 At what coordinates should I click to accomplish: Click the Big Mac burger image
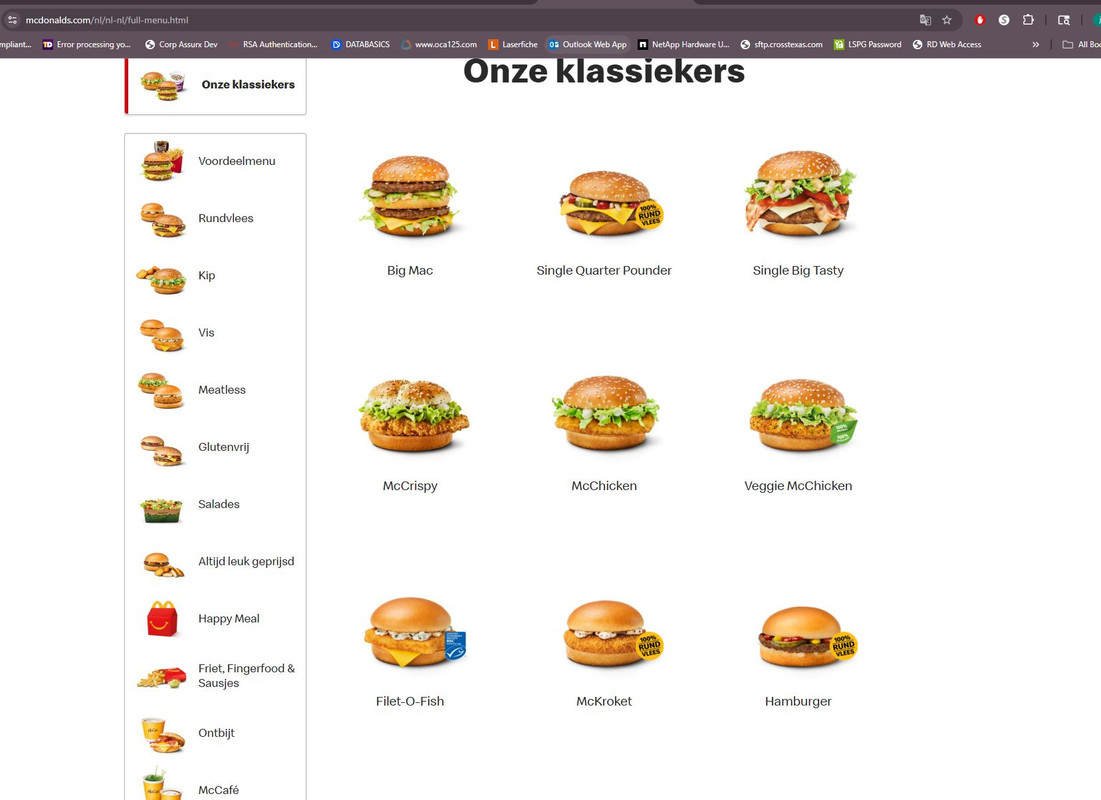pyautogui.click(x=410, y=196)
